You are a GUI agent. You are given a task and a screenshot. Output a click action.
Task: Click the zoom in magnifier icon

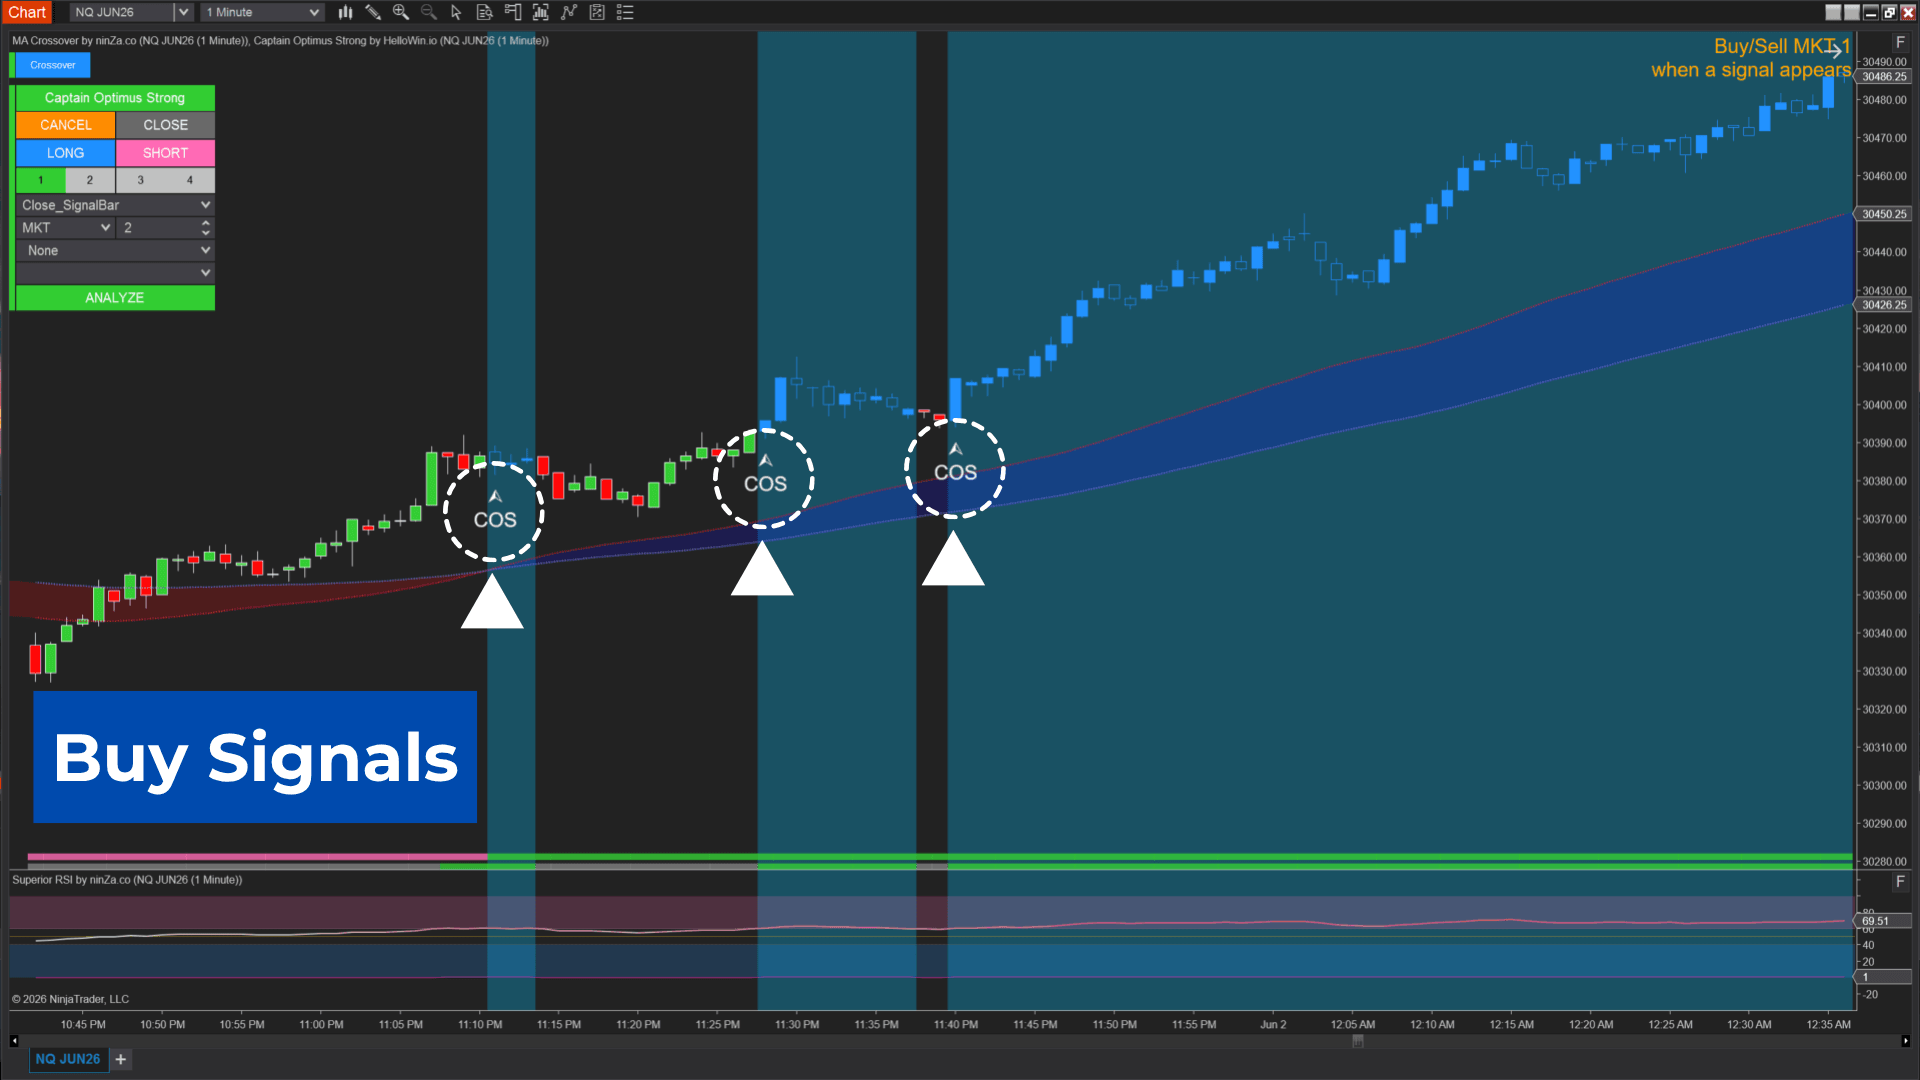tap(401, 12)
